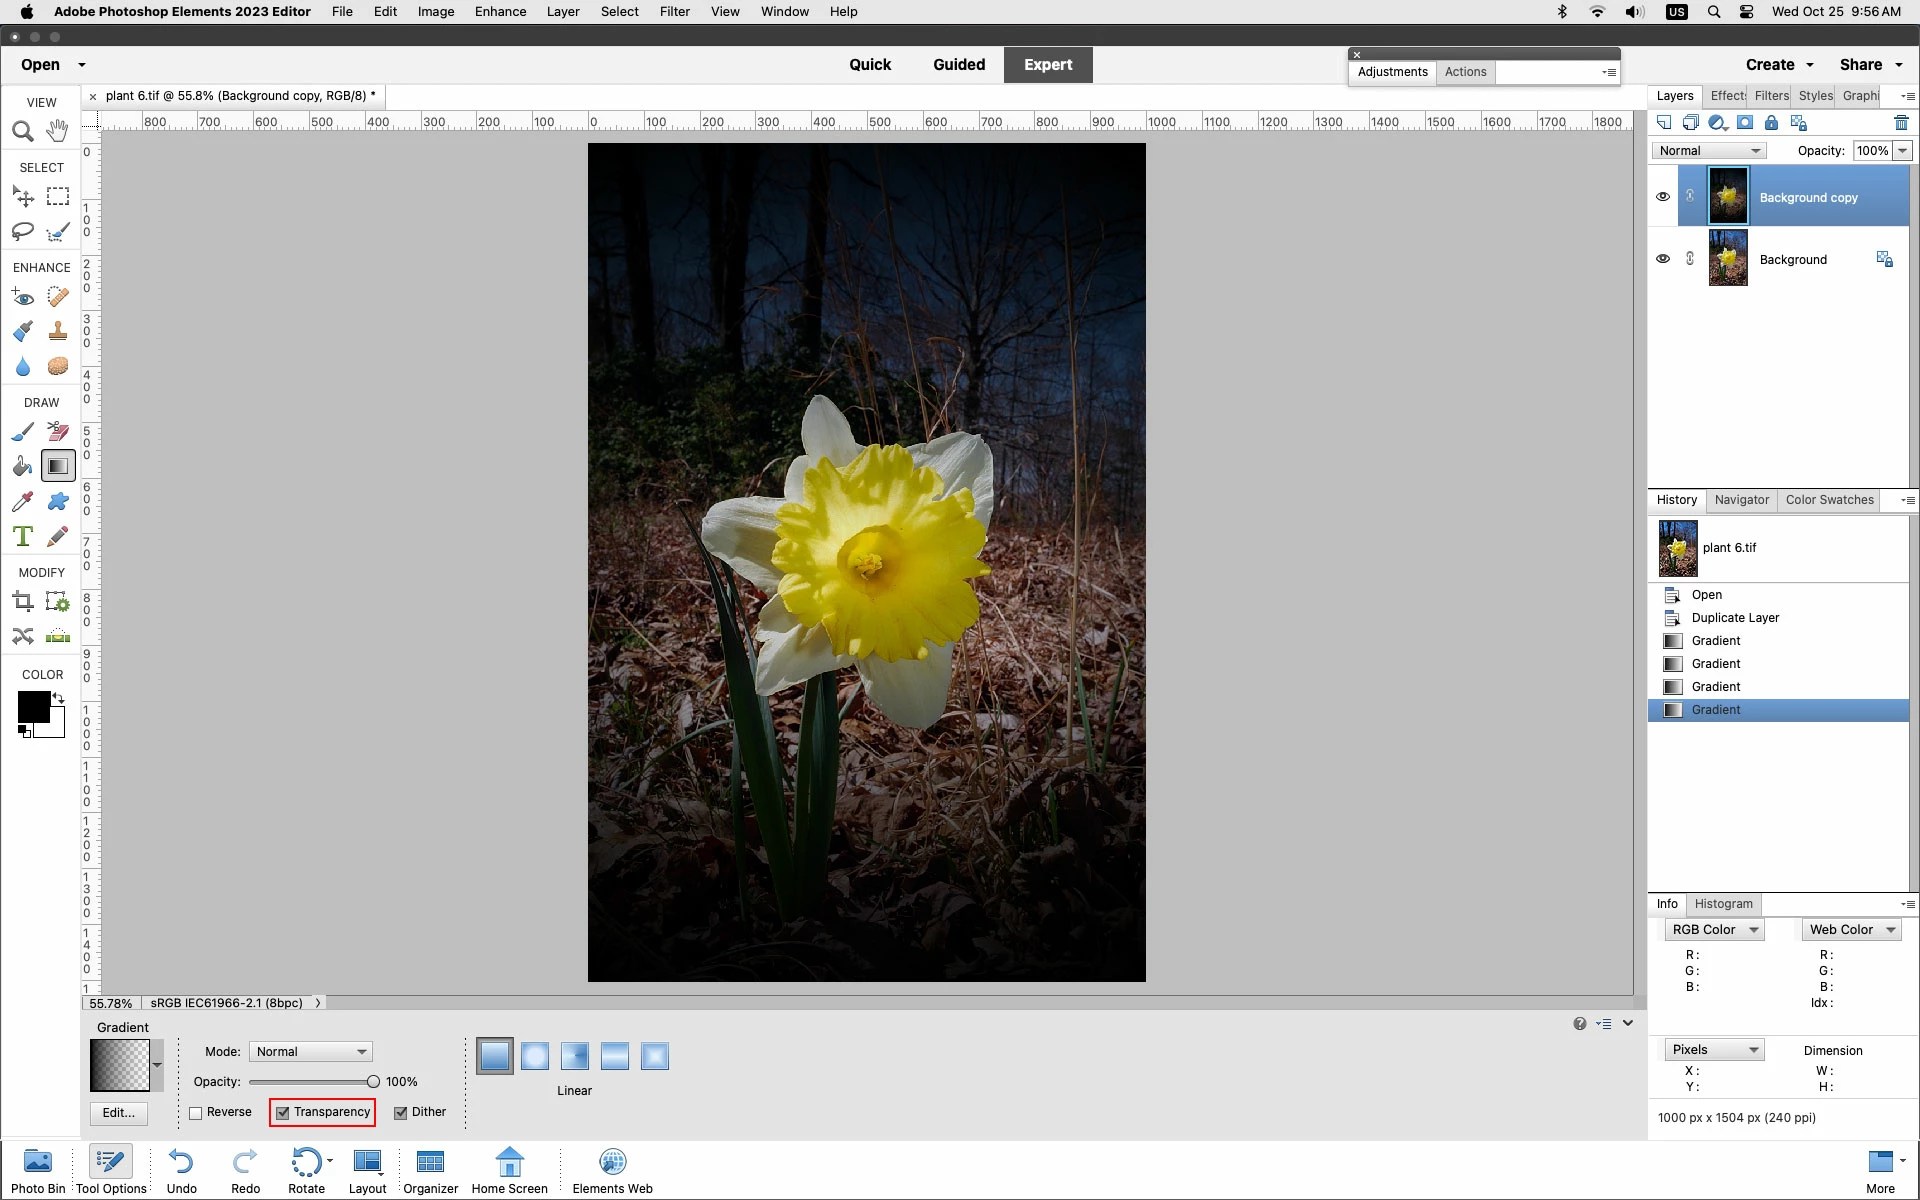Uncheck the Dither checkbox
Screen dimensions: 1920x1200
(x=401, y=1113)
